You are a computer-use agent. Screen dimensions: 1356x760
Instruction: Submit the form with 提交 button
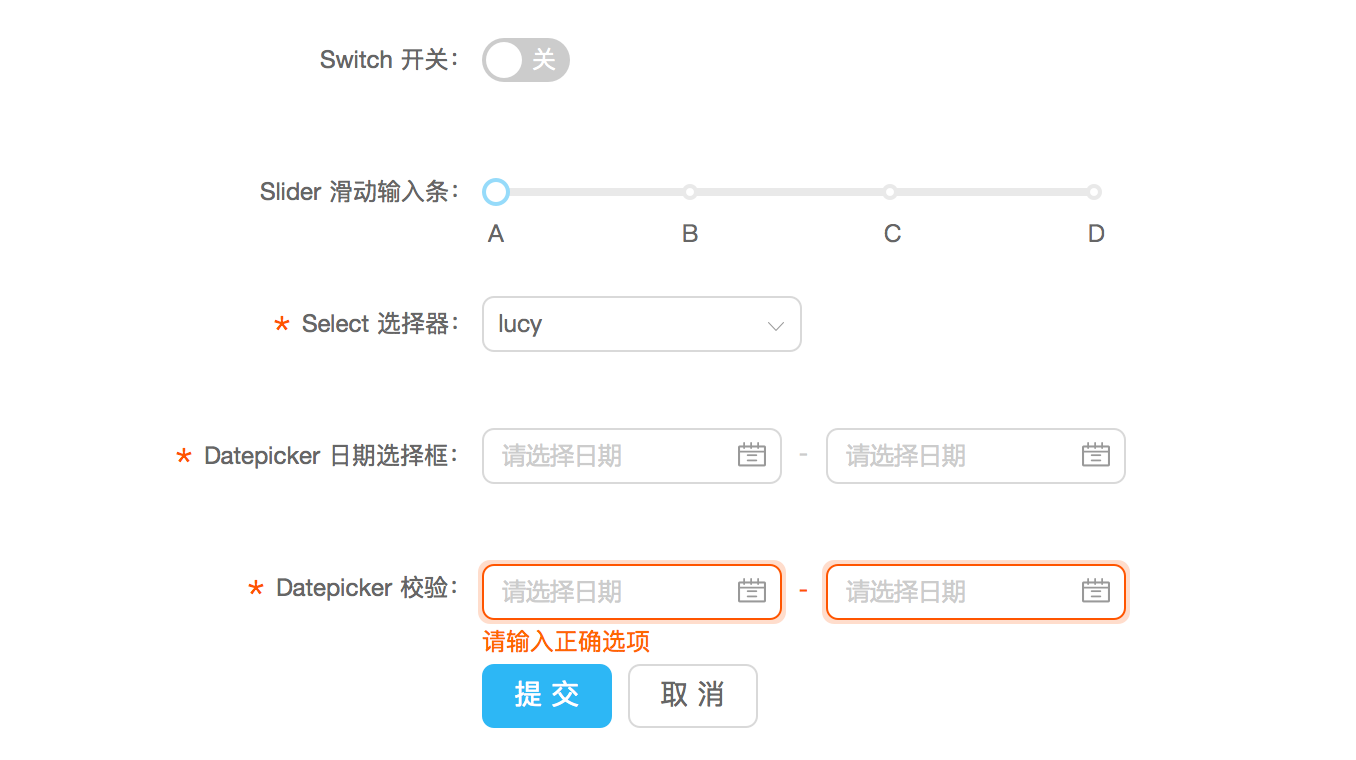click(547, 696)
